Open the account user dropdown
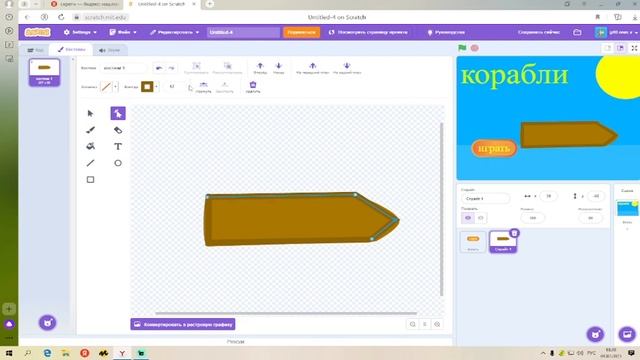Viewport: 640px width, 360px height. (617, 32)
